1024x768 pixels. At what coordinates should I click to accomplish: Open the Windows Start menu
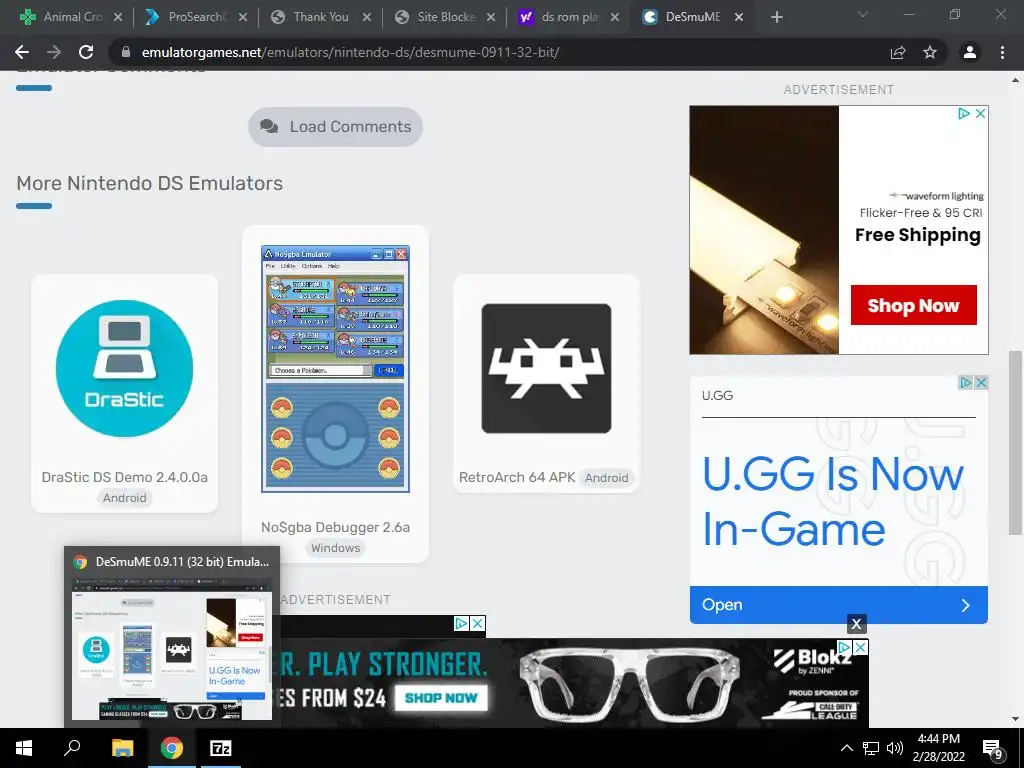24,748
